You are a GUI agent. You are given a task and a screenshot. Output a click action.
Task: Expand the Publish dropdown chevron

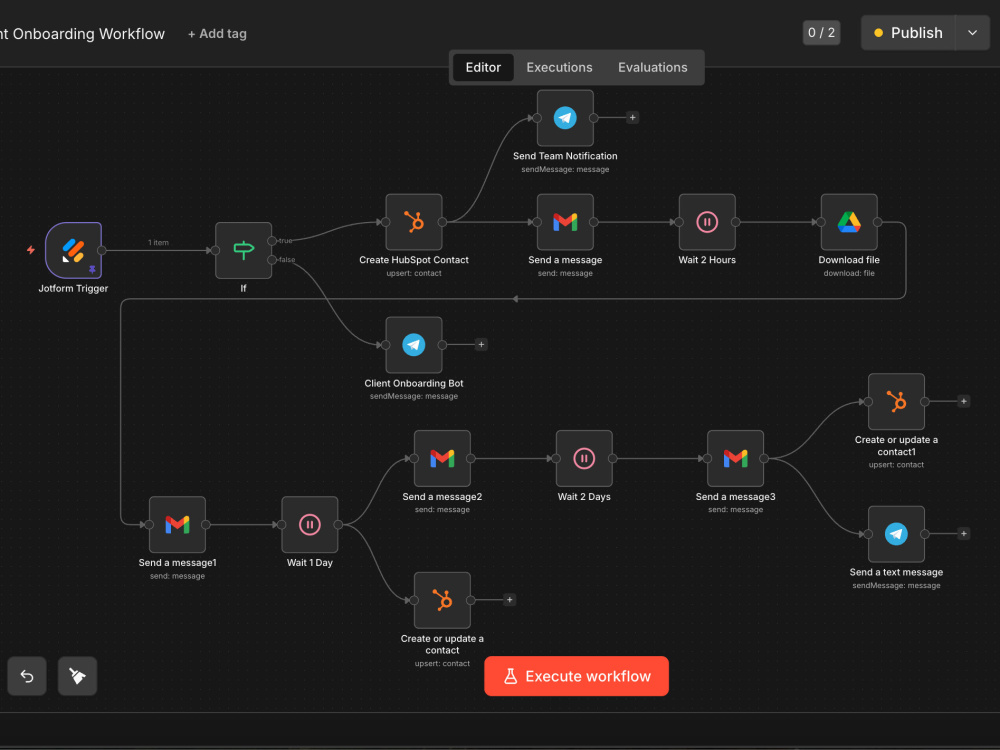click(x=973, y=33)
